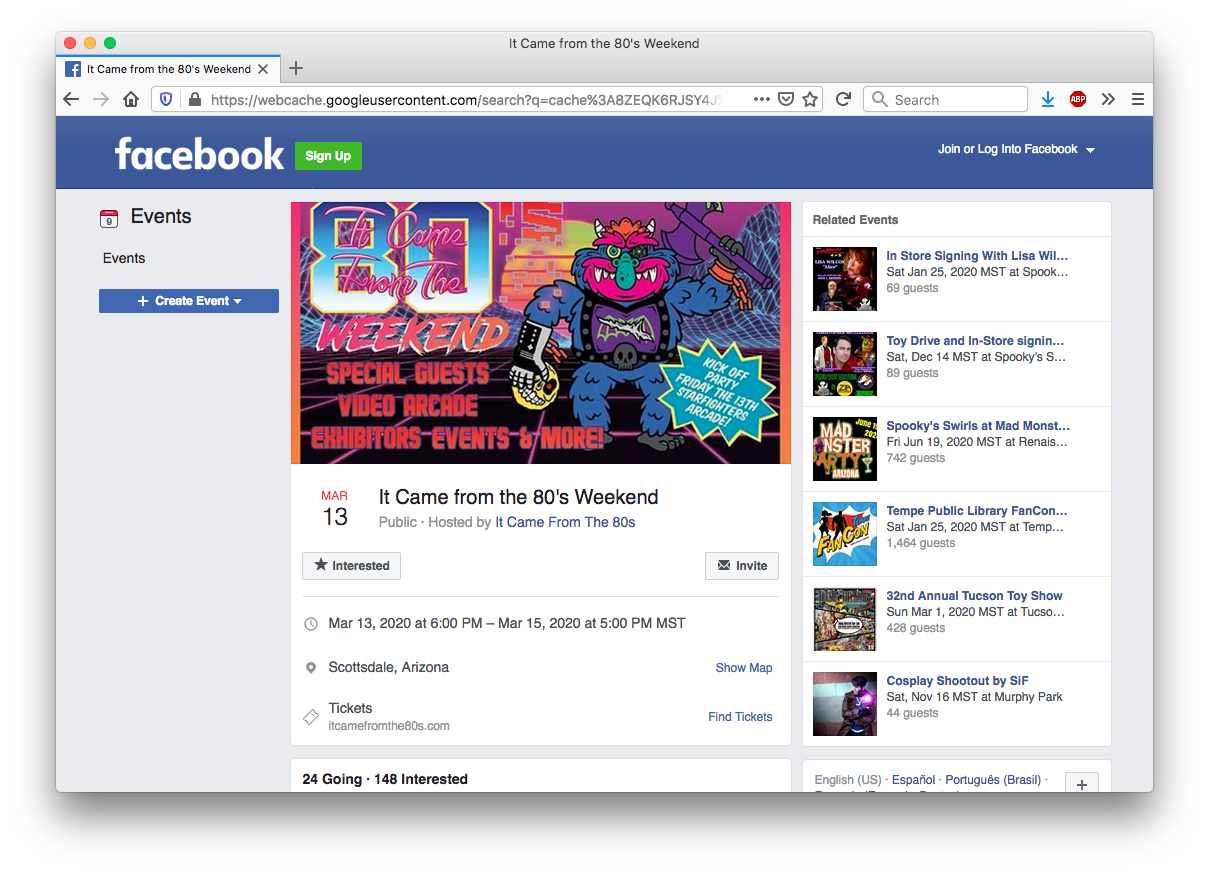The height and width of the screenshot is (872, 1209).
Task: Open the Events link in left sidebar
Action: pyautogui.click(x=124, y=258)
